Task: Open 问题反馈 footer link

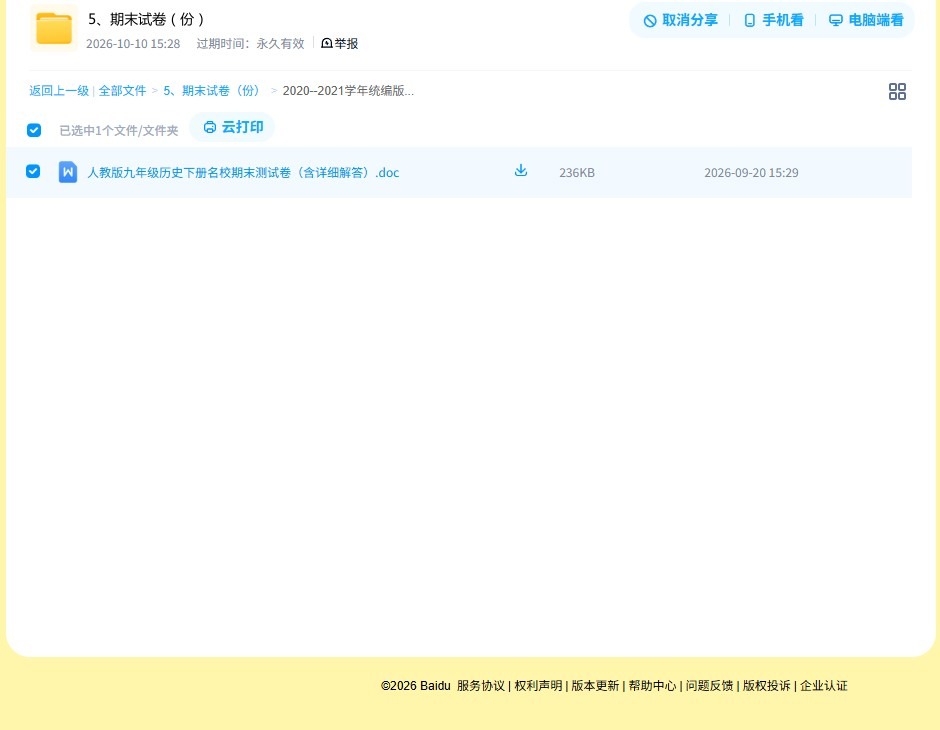Action: pyautogui.click(x=709, y=686)
